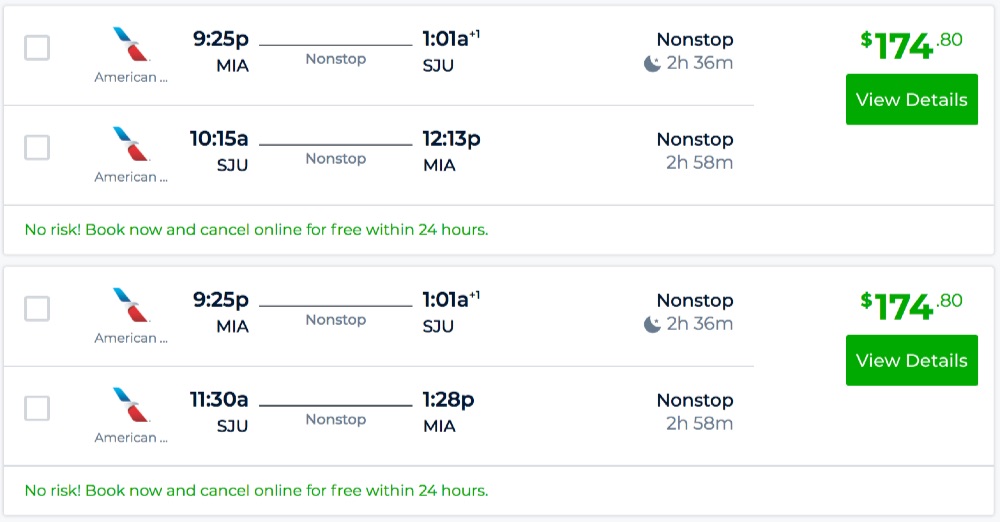Click the first $174.80 price

[x=911, y=45]
